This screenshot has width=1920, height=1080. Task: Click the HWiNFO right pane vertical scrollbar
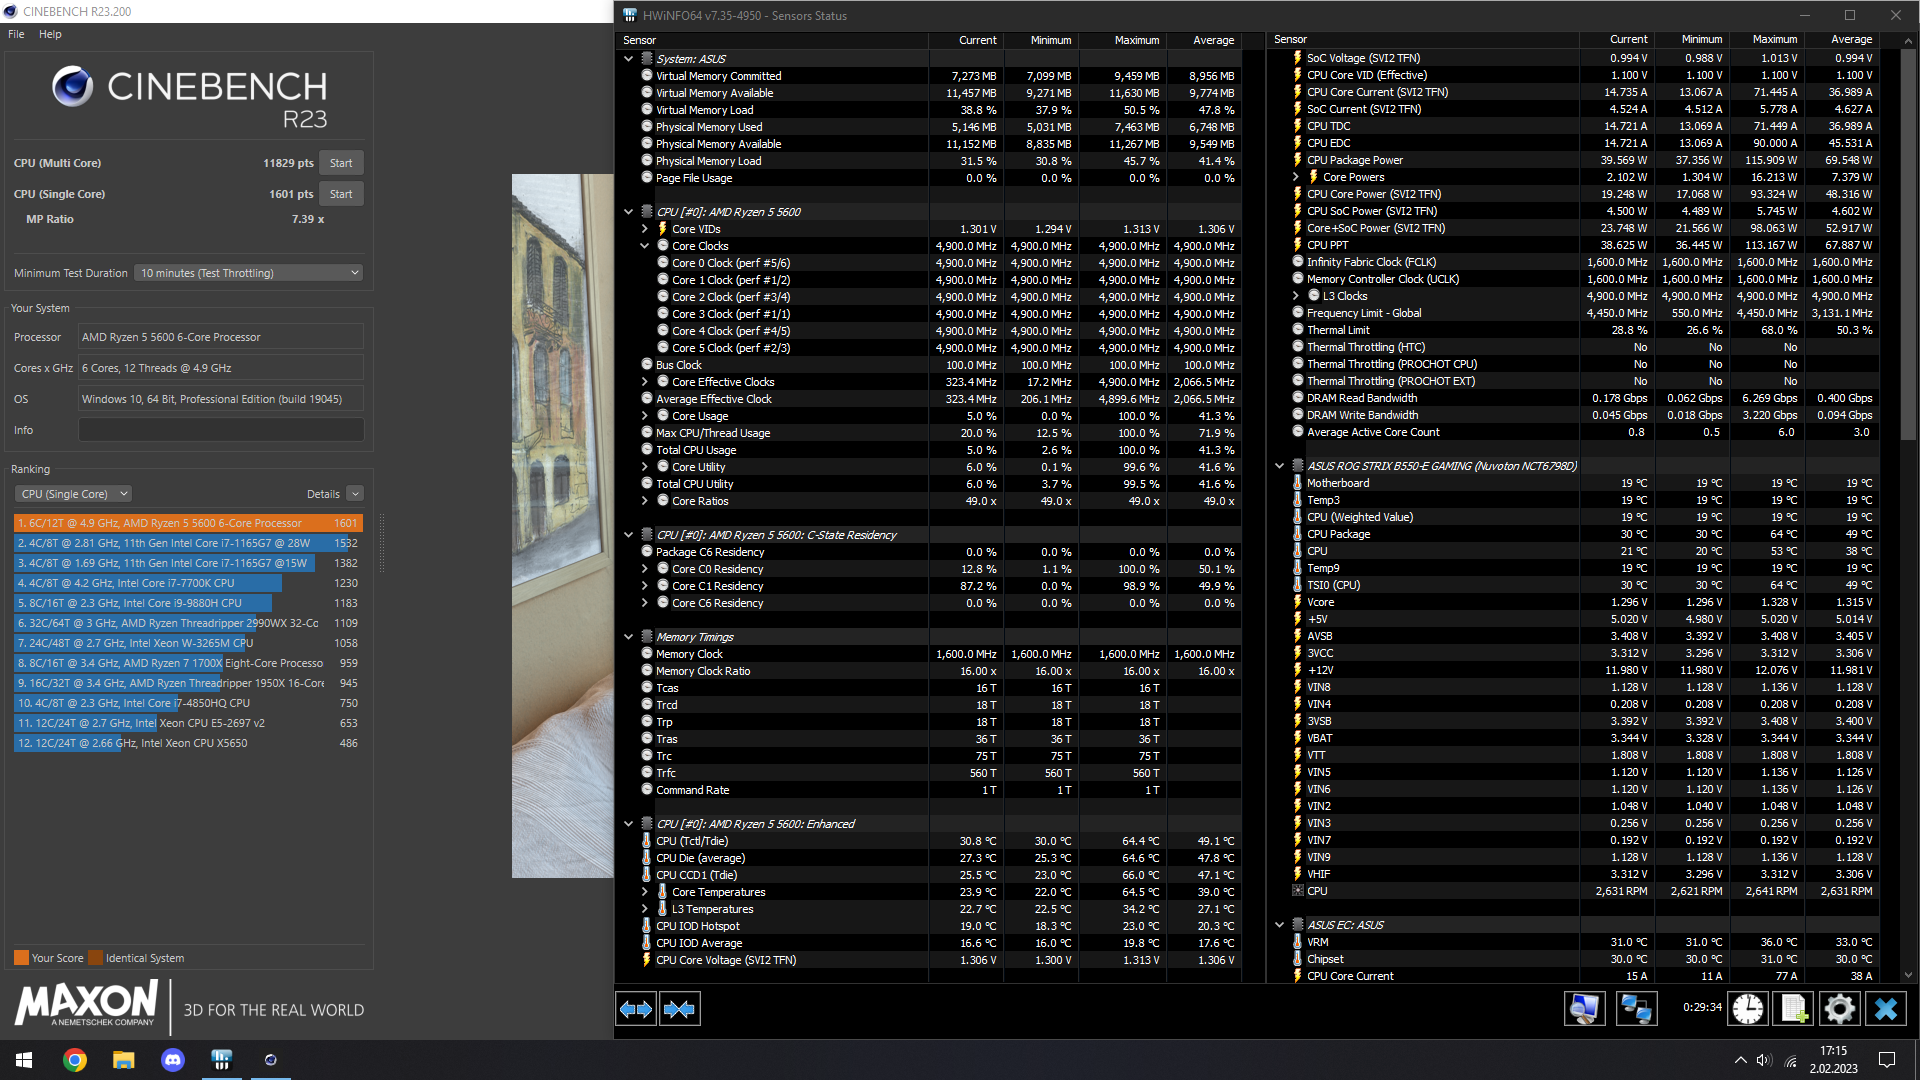coord(1908,244)
